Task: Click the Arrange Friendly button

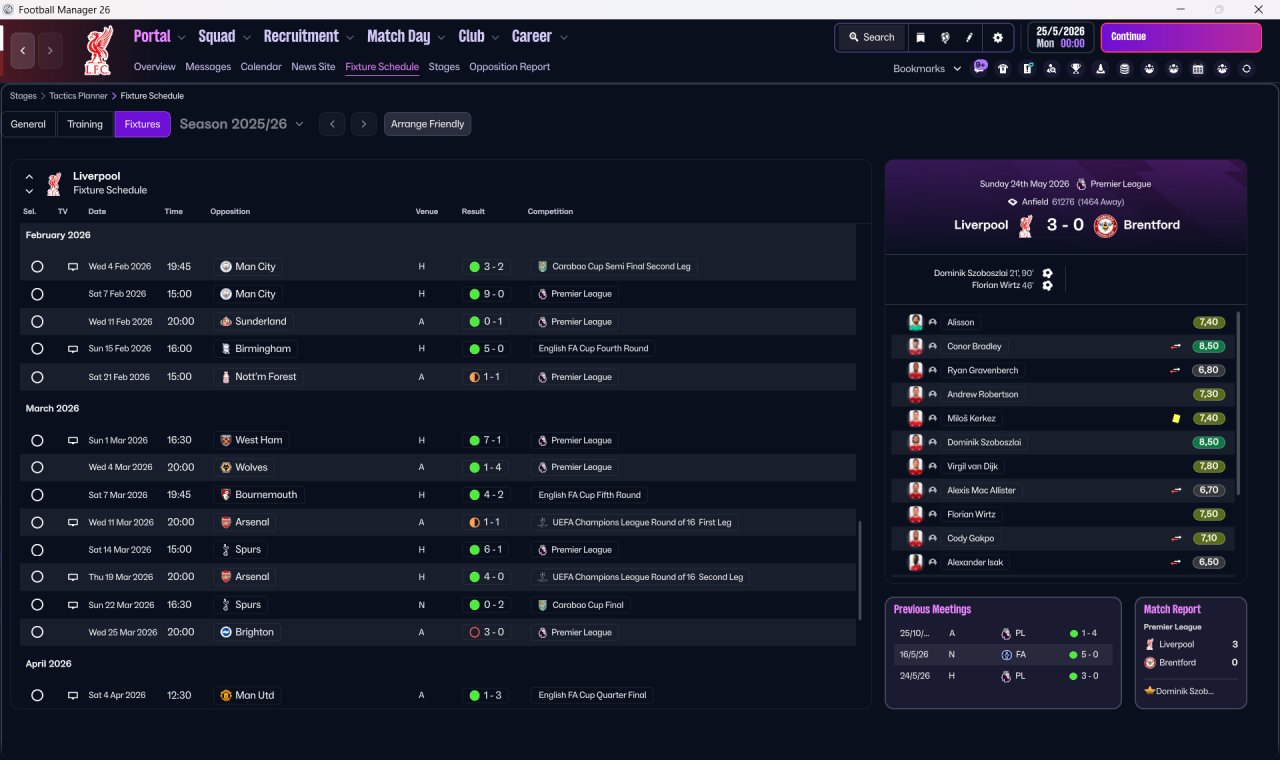Action: (x=427, y=124)
